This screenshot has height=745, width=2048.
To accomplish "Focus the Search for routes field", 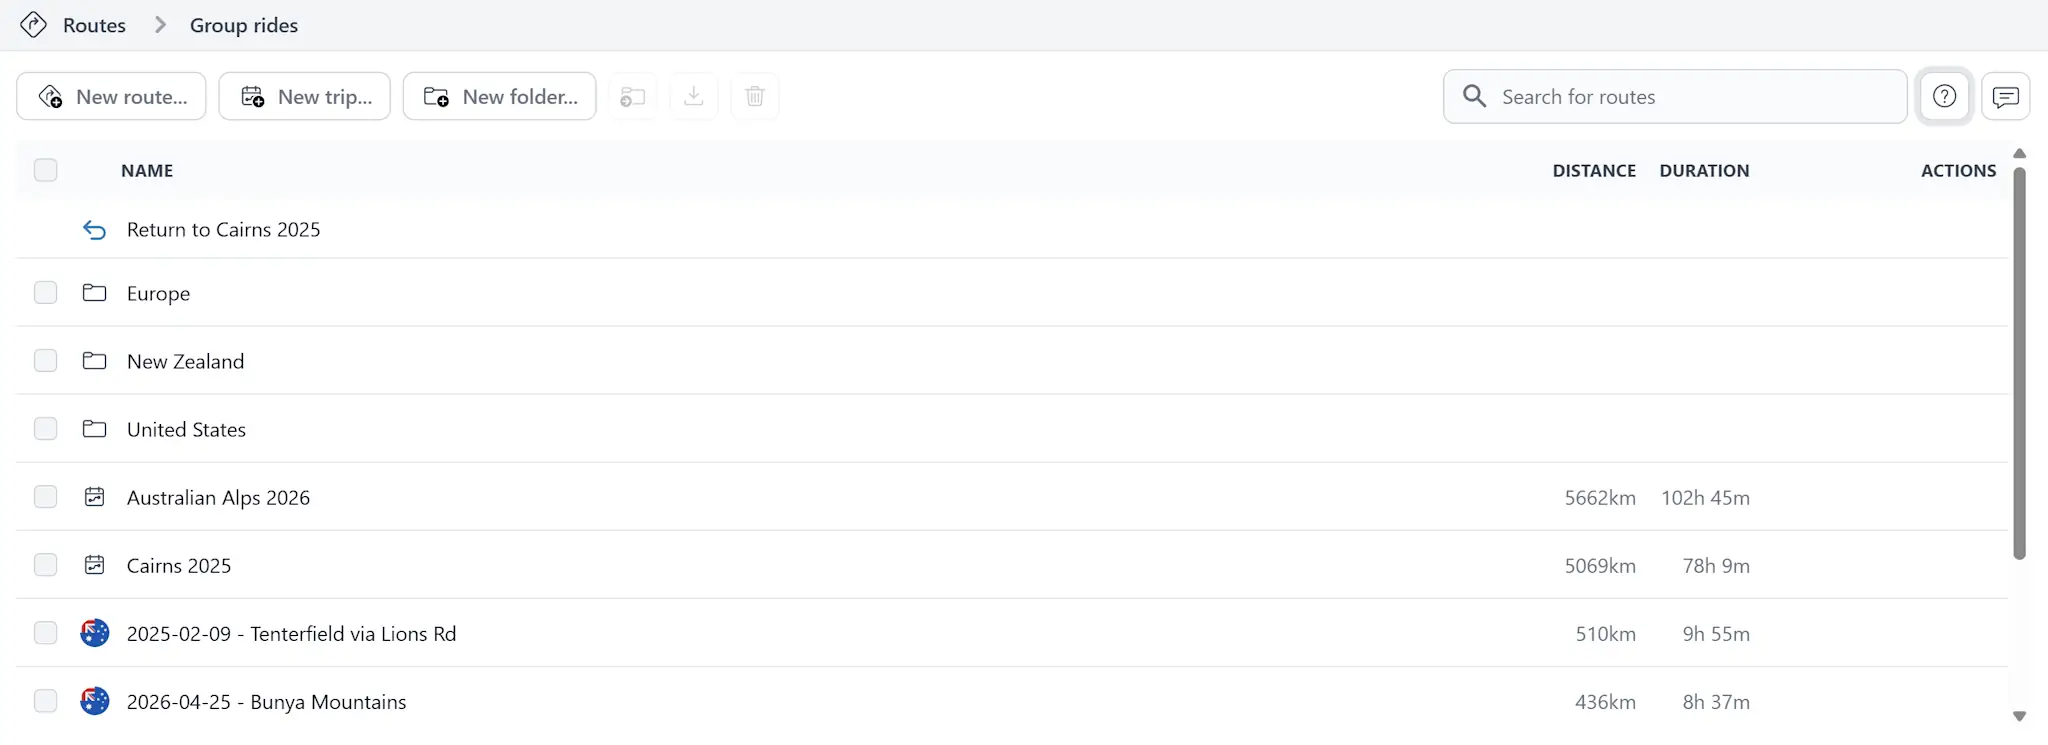I will (x=1675, y=97).
